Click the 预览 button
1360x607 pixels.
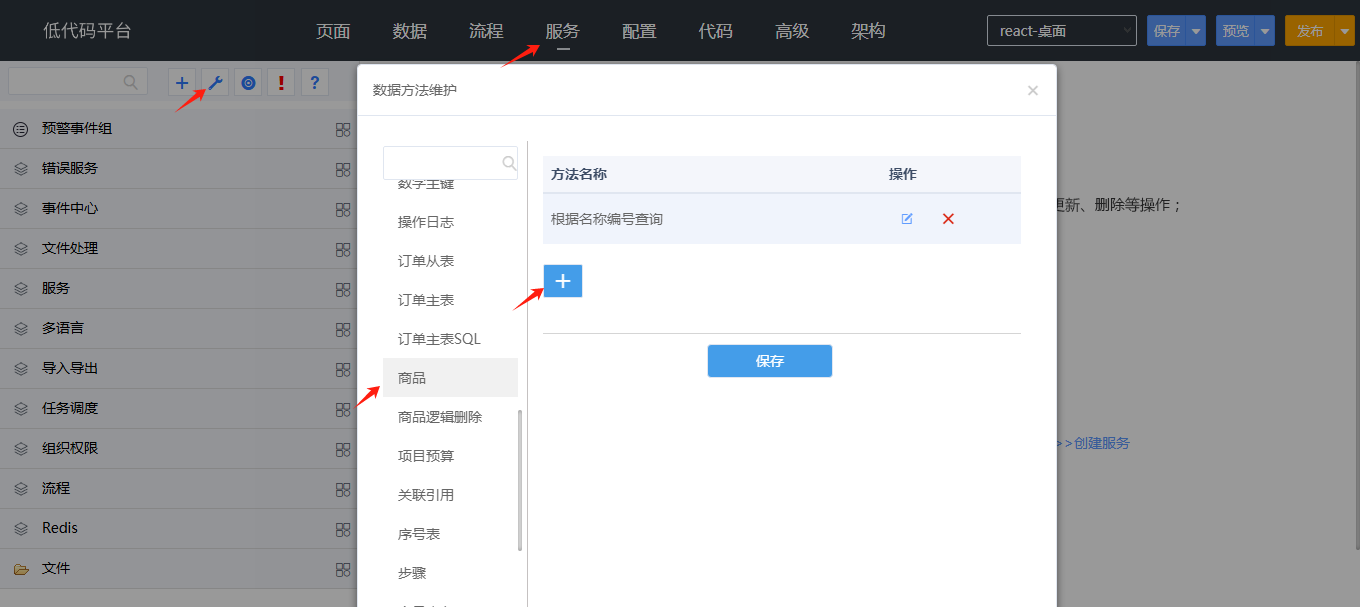coord(1236,31)
